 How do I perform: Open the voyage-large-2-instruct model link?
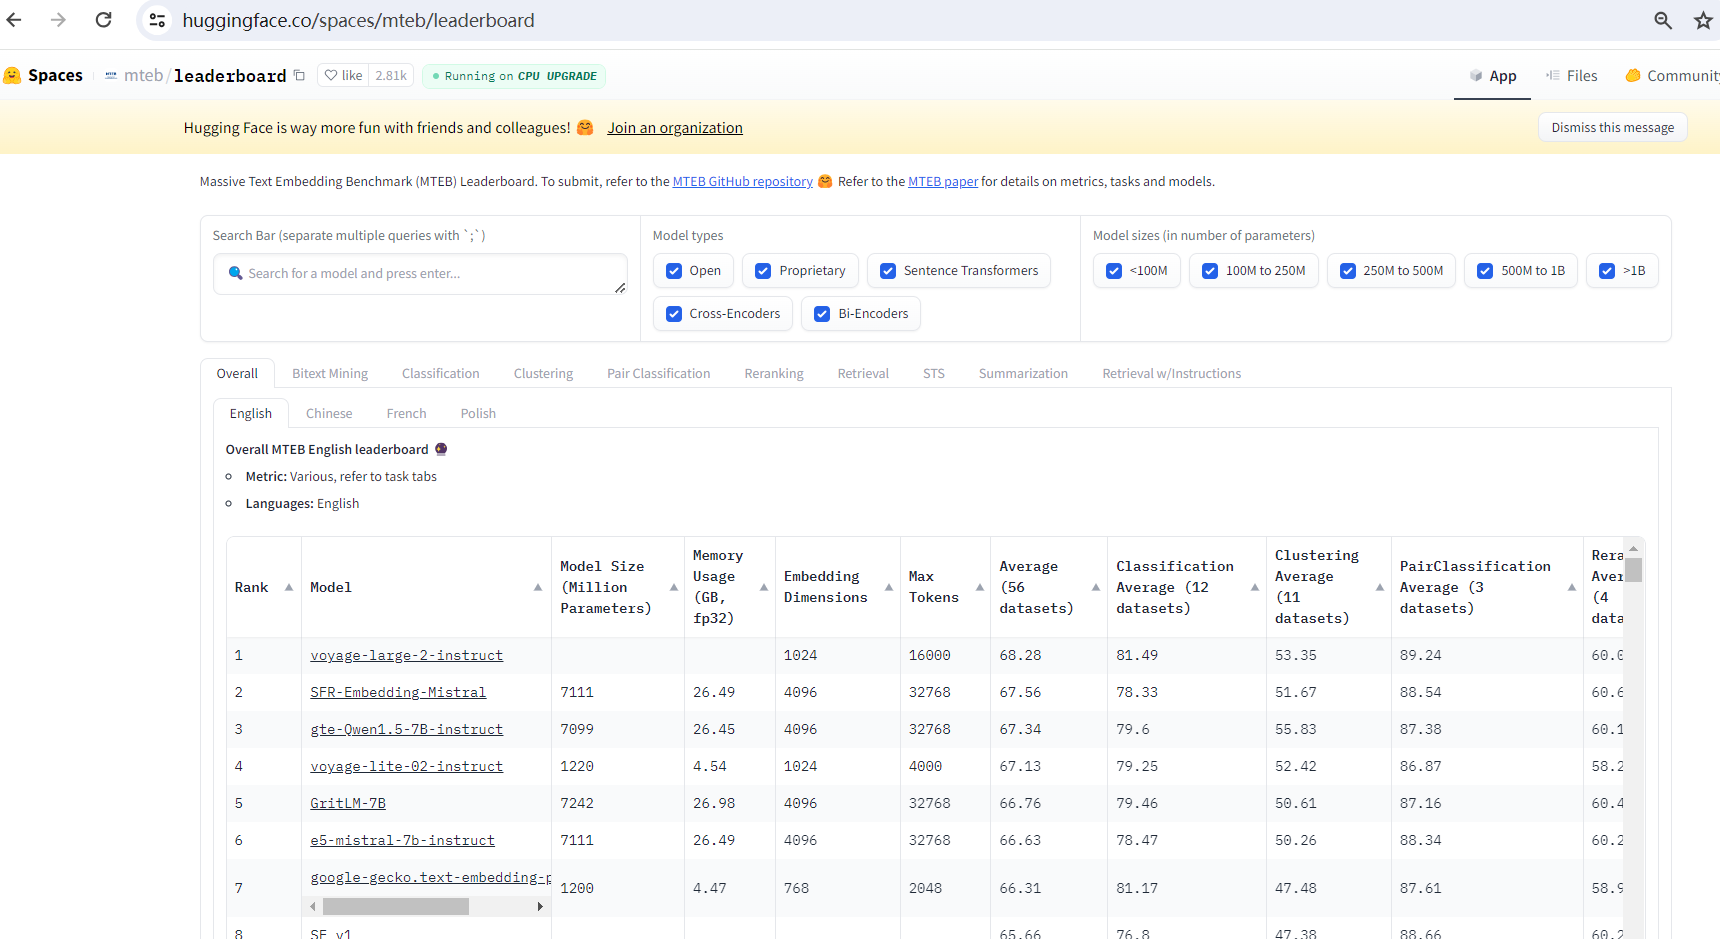407,655
